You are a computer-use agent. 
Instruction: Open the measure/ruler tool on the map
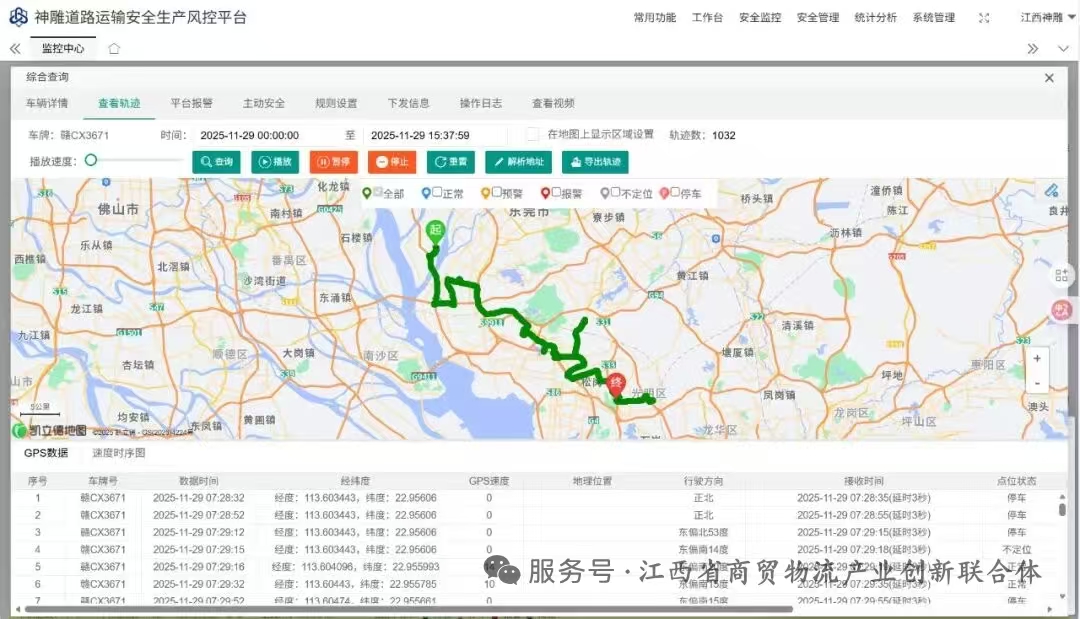(1052, 189)
